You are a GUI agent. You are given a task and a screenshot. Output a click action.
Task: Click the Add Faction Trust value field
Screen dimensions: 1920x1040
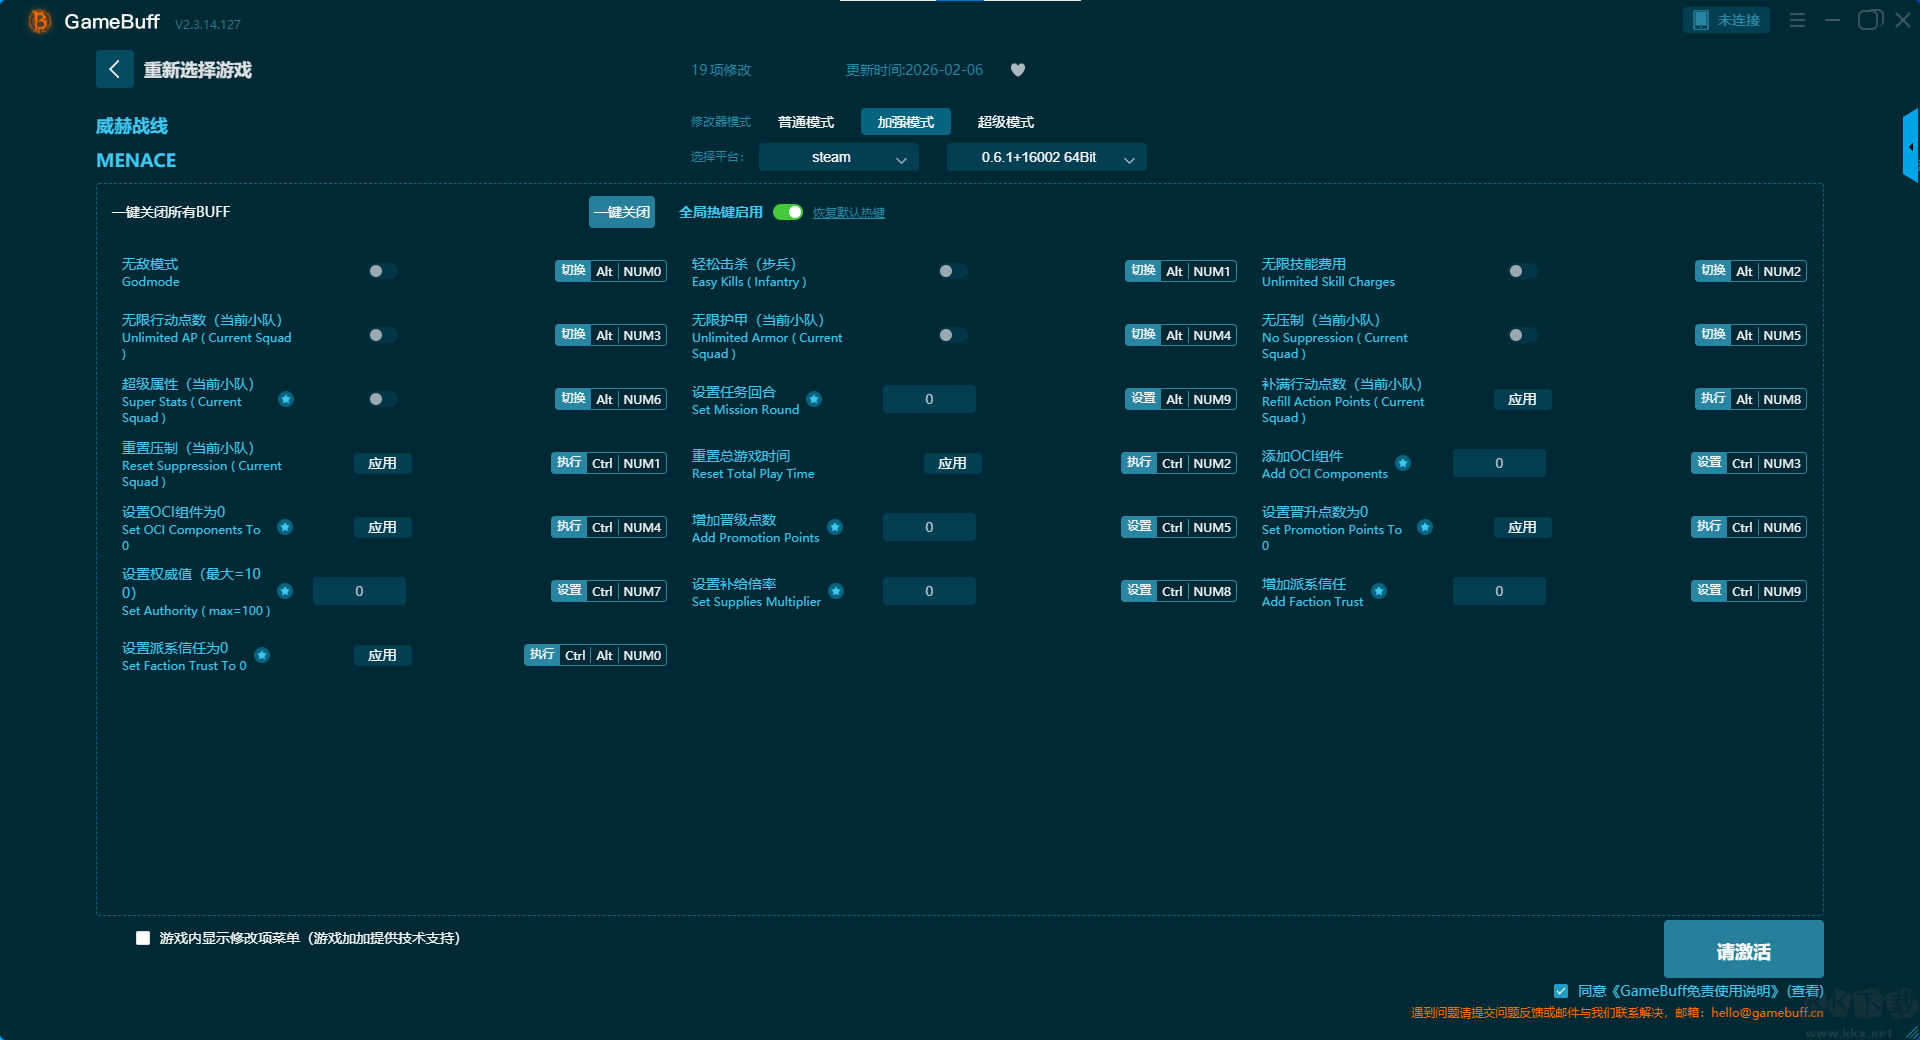1499,591
